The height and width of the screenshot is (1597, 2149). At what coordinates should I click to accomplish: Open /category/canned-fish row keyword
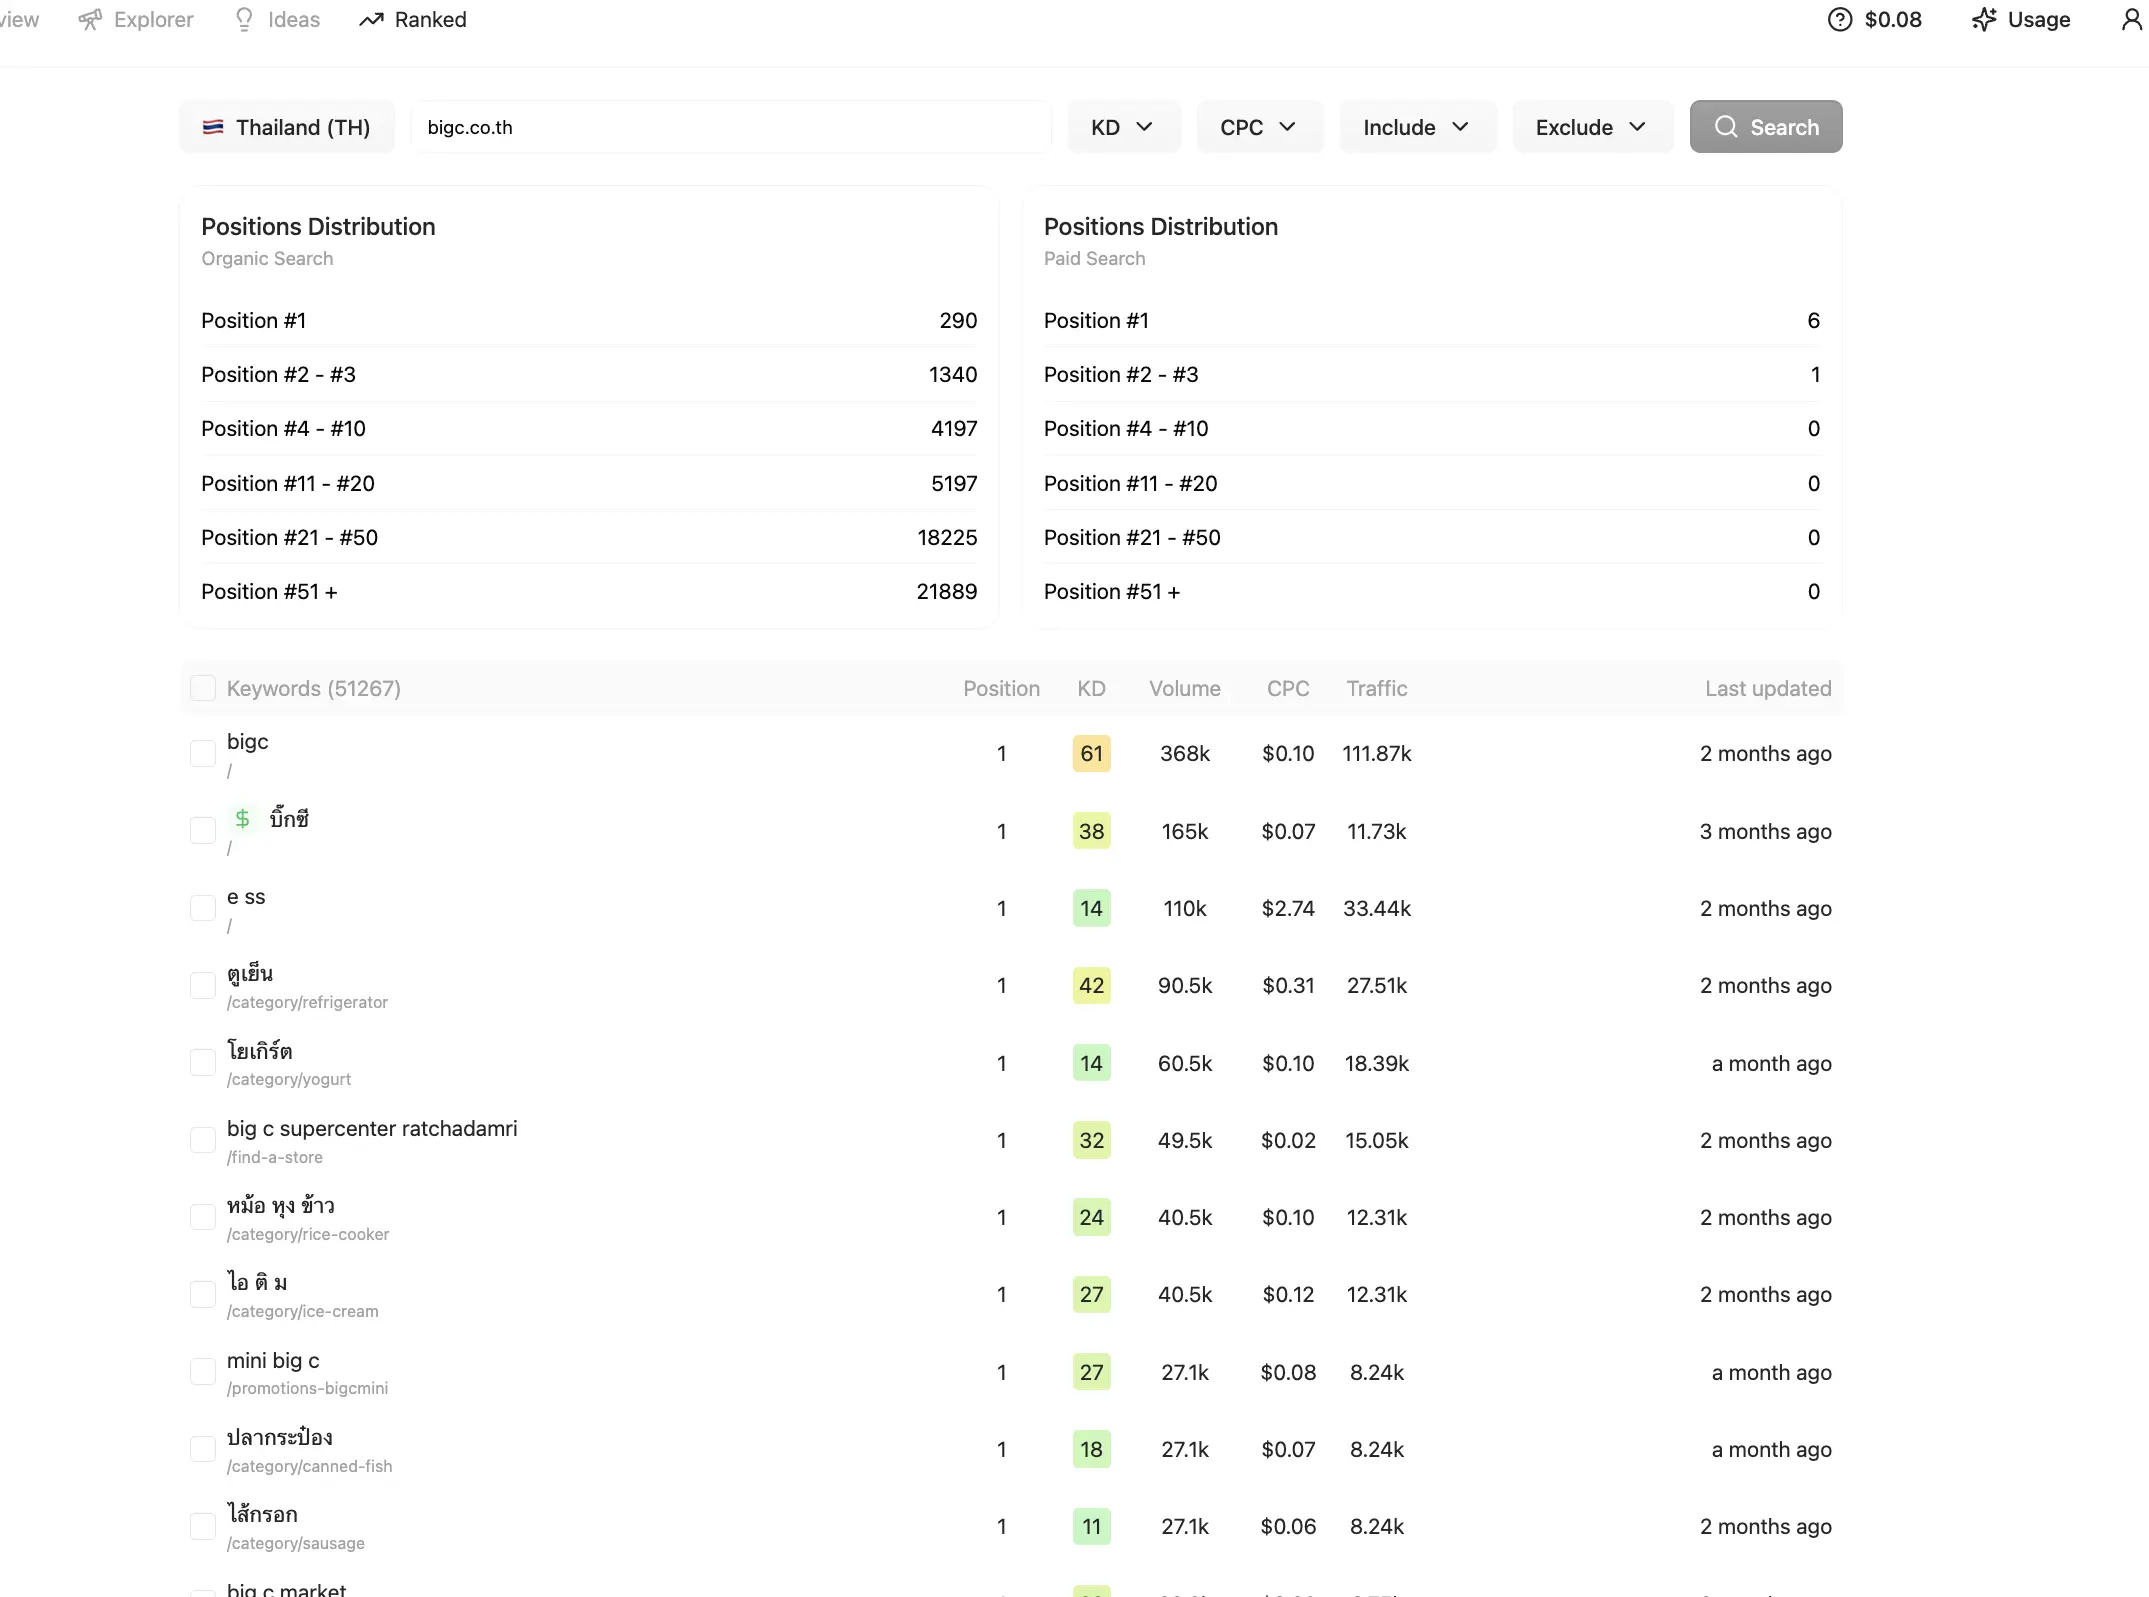tap(280, 1438)
